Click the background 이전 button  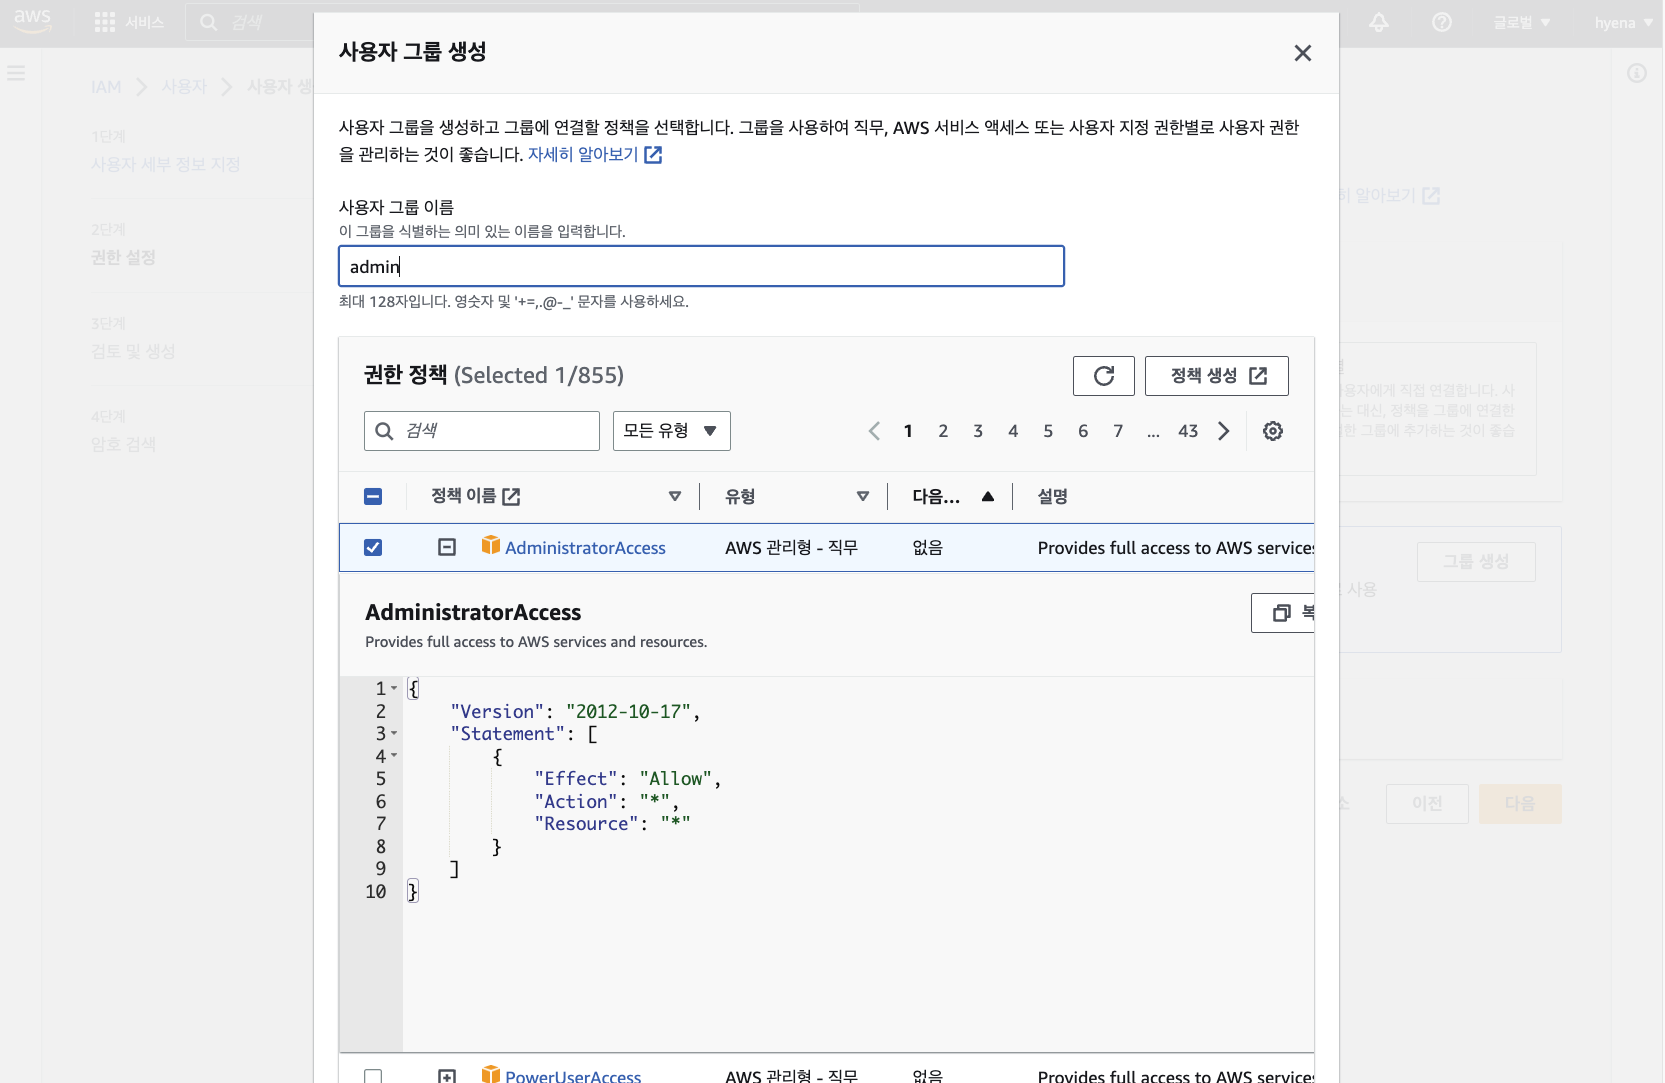click(x=1427, y=804)
